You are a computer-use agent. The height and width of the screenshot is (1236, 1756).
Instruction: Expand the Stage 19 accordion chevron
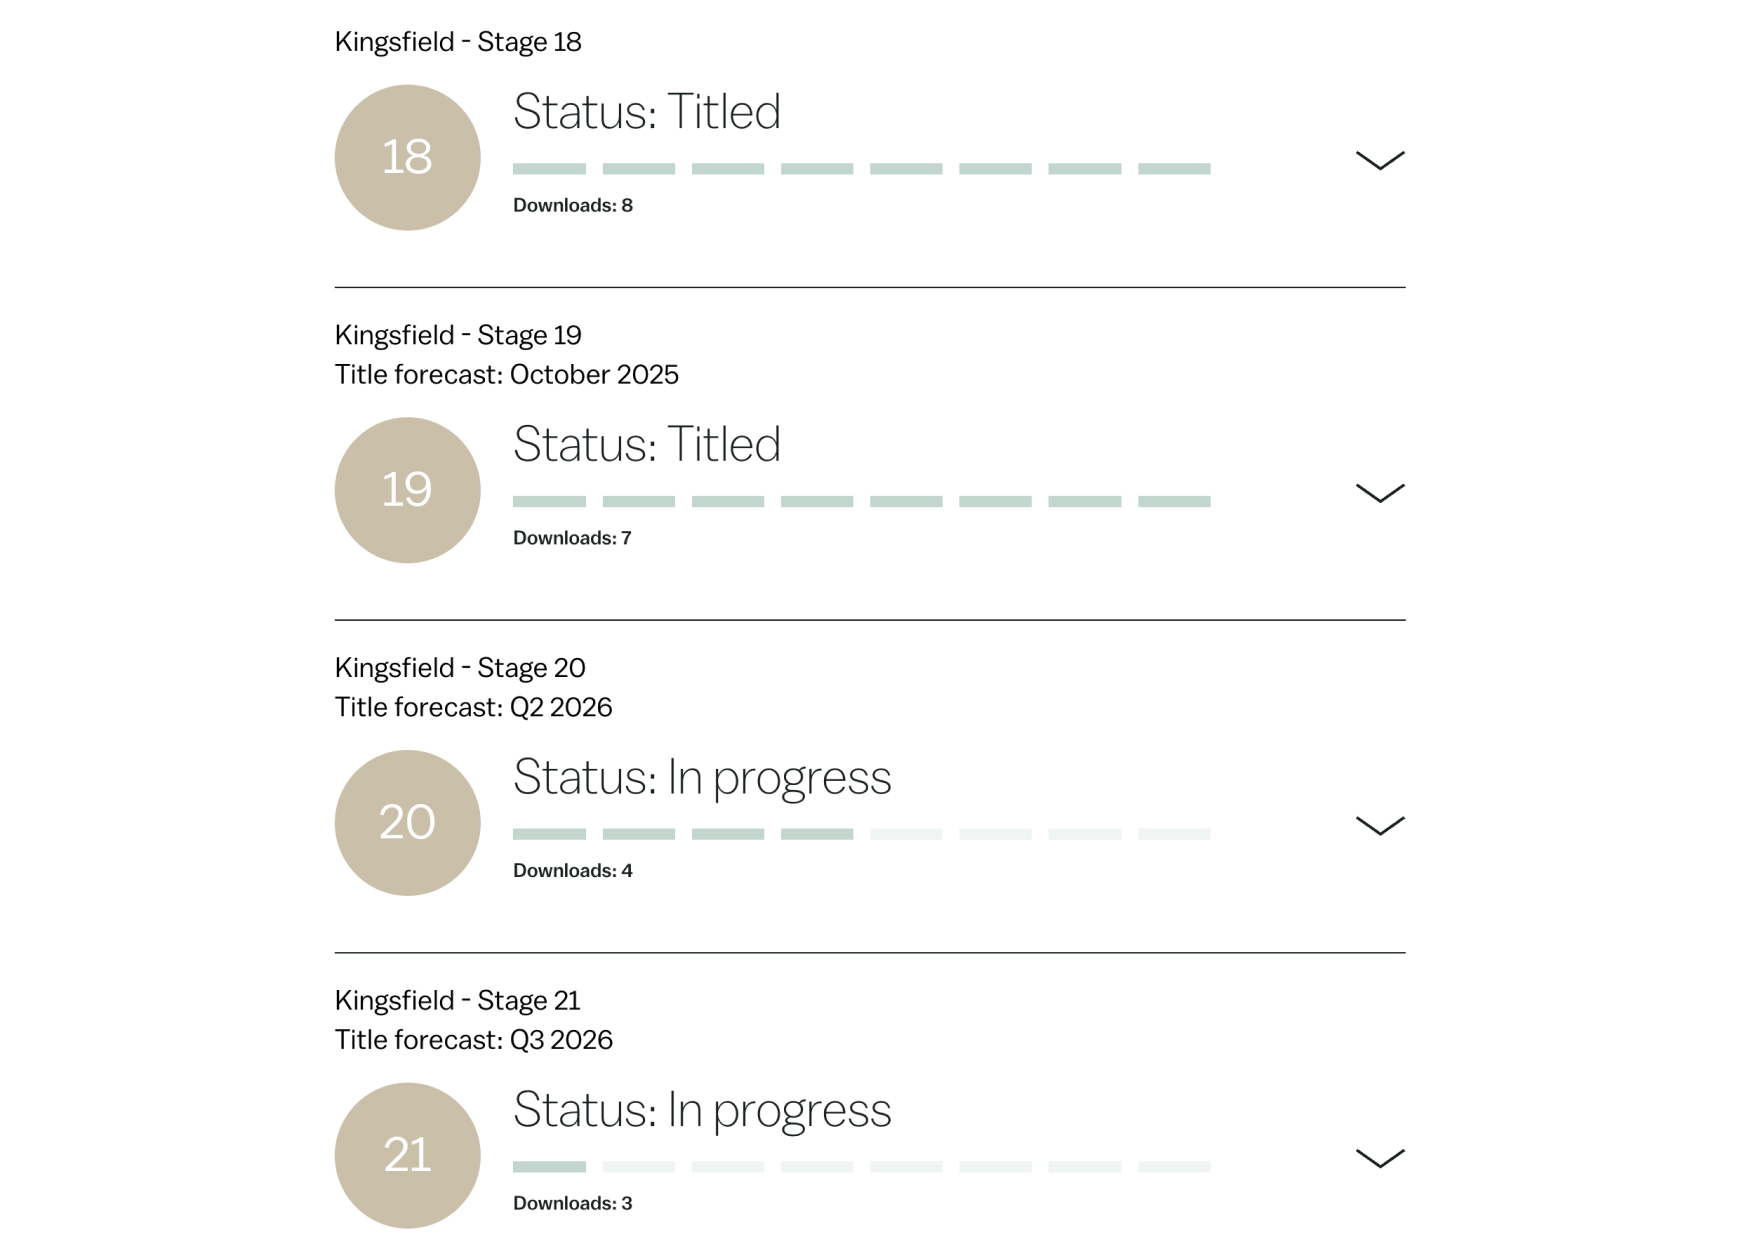point(1379,493)
